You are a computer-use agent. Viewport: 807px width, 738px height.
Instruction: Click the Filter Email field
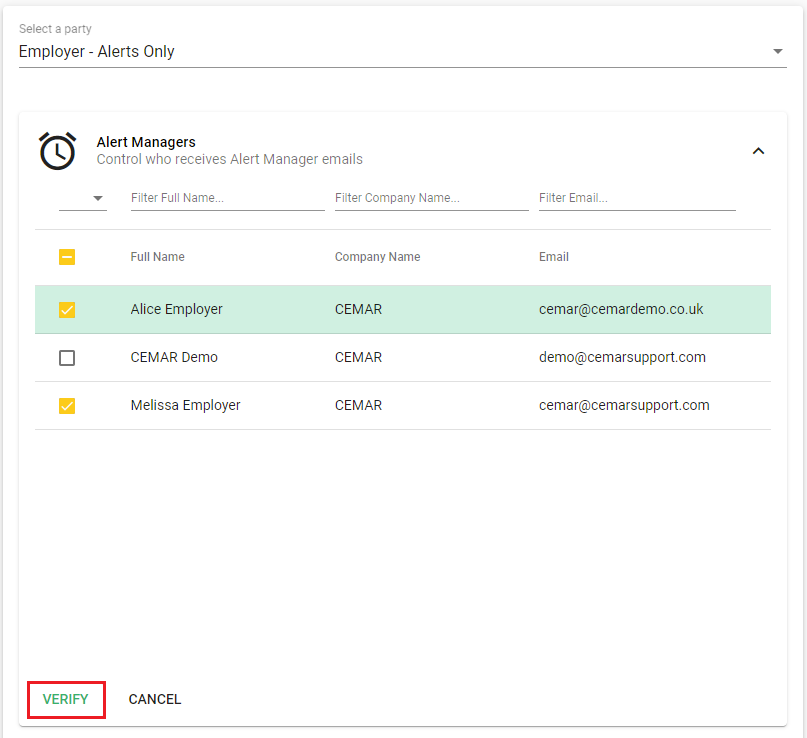[x=637, y=198]
